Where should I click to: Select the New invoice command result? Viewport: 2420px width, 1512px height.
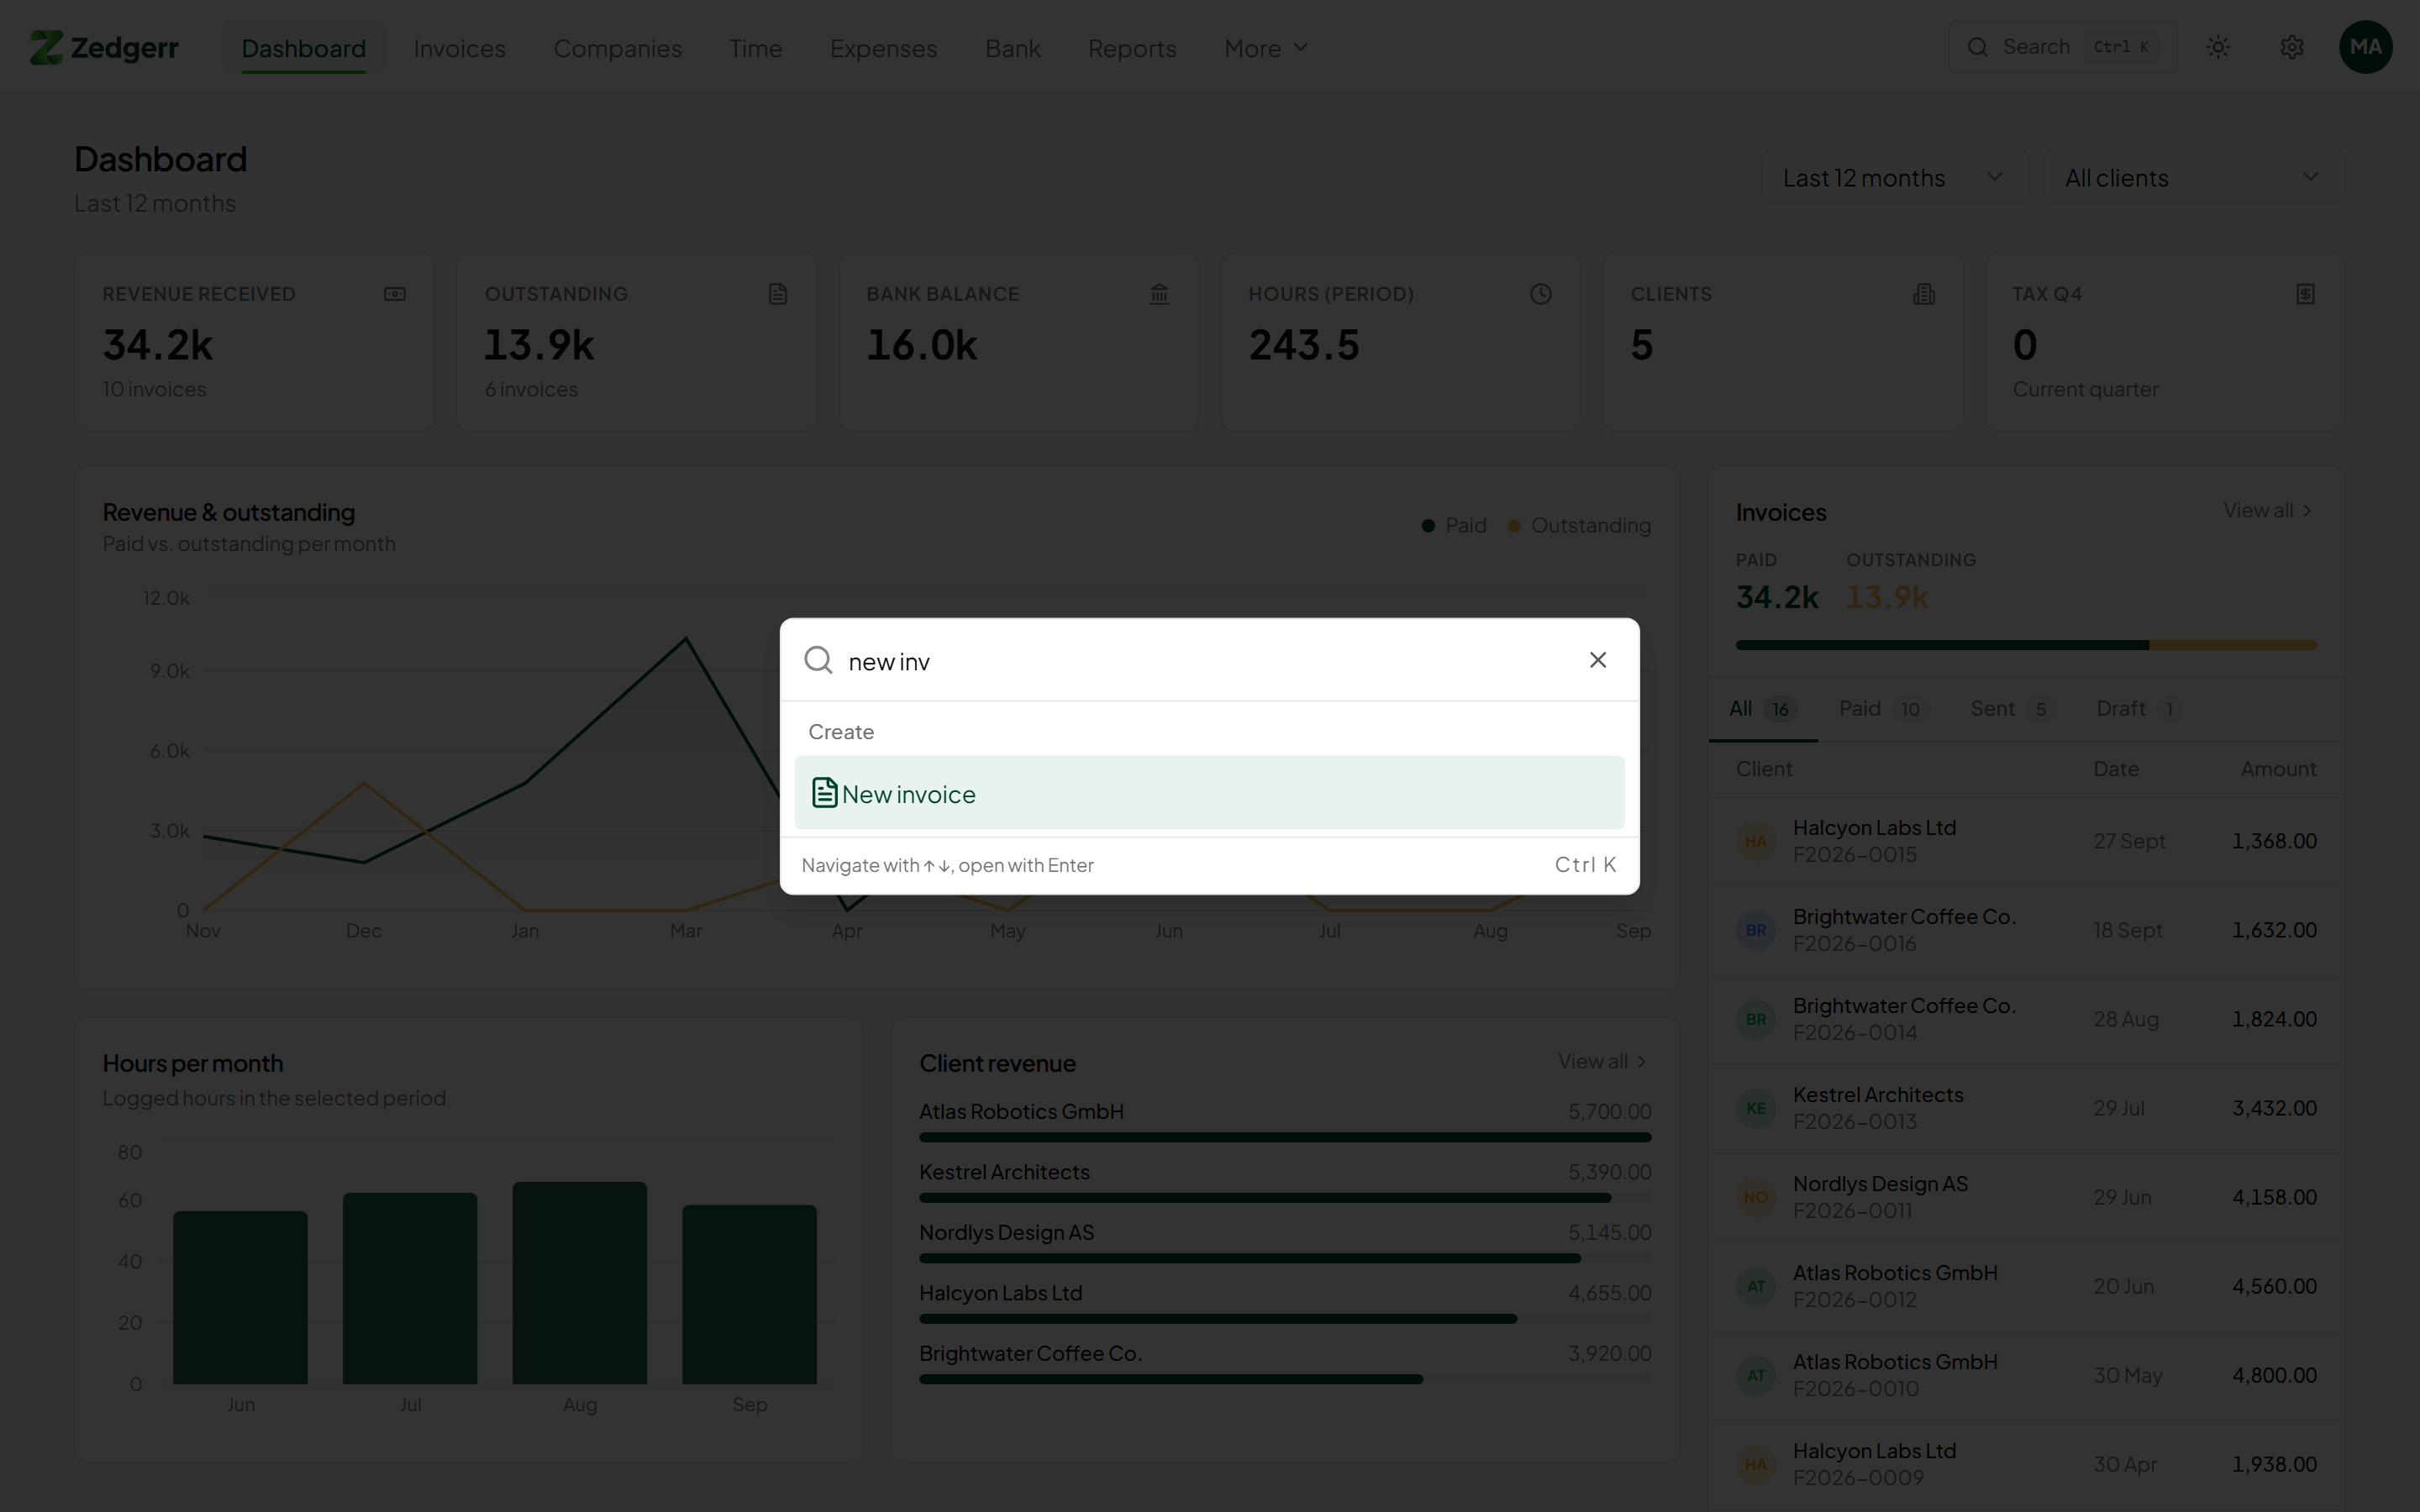(x=1209, y=793)
